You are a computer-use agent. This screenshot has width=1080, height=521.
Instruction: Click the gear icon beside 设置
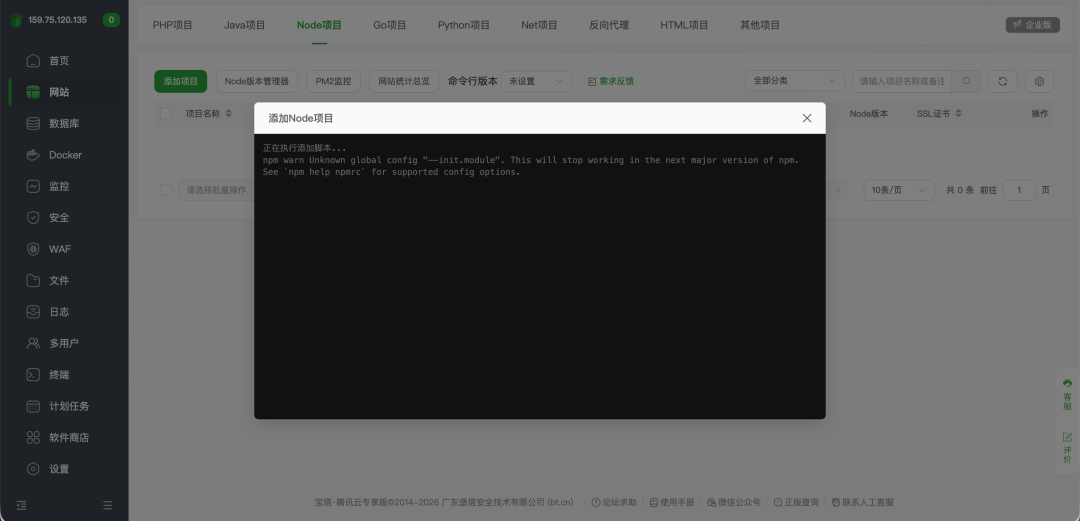(33, 469)
